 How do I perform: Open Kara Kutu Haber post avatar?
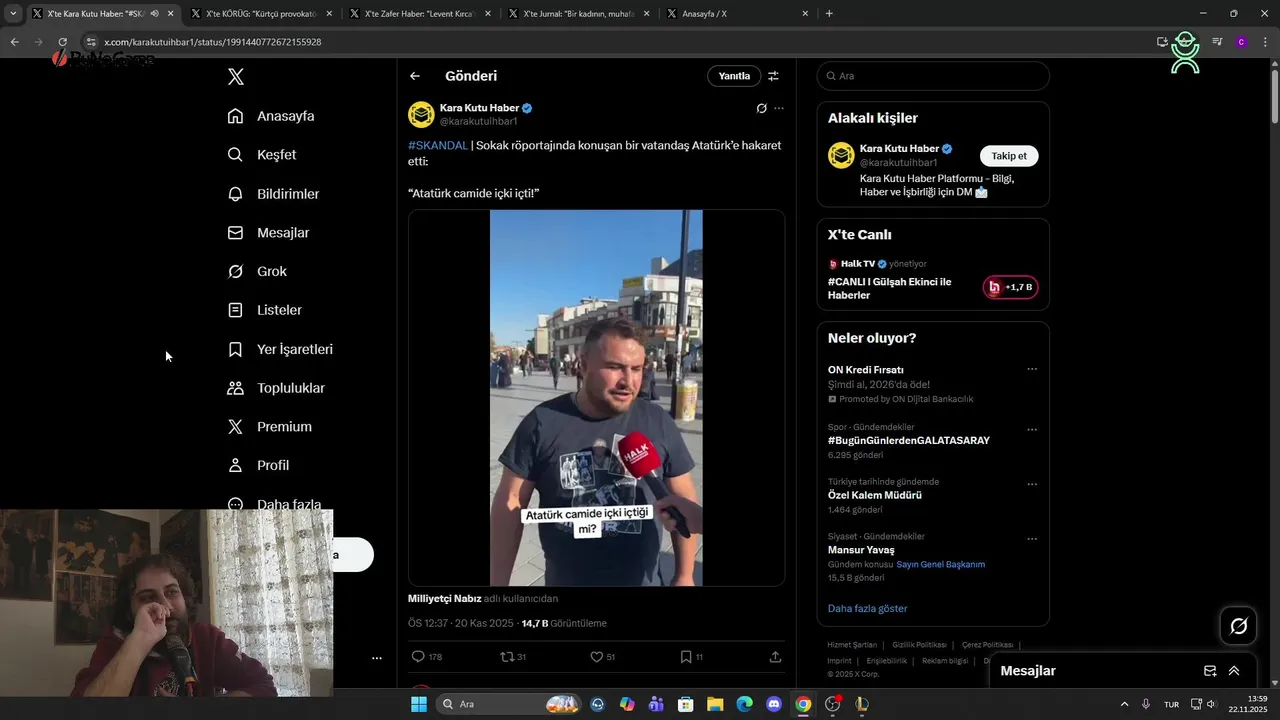point(421,114)
